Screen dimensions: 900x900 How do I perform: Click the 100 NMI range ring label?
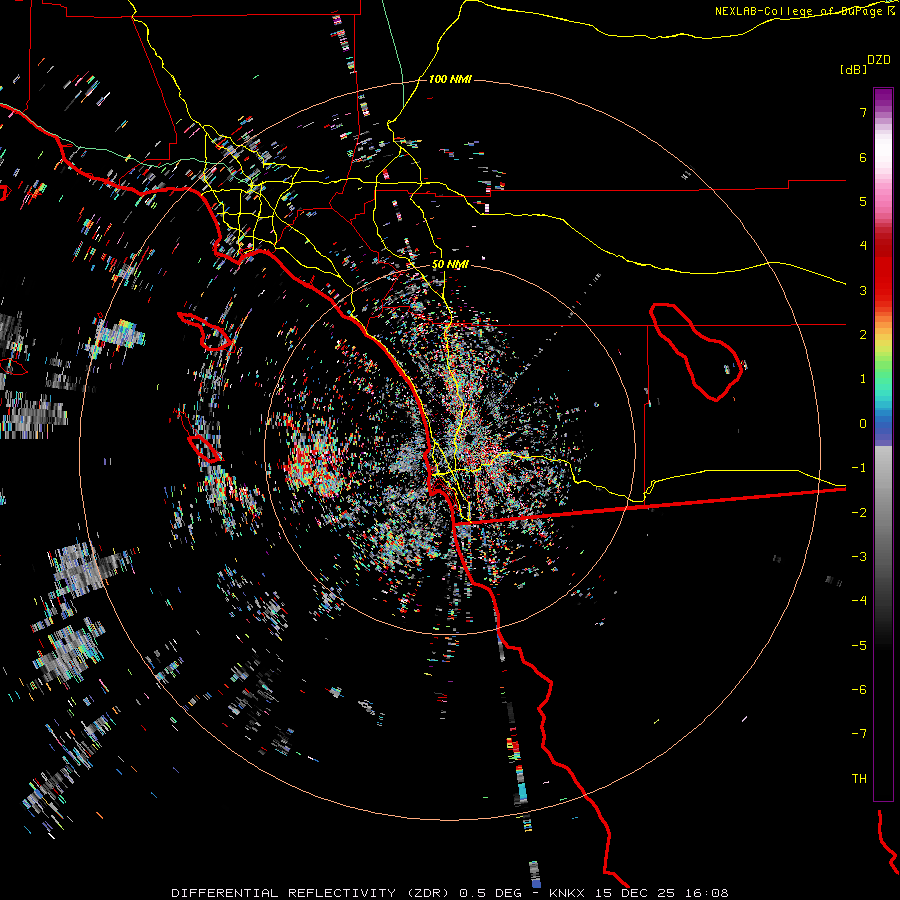(x=450, y=79)
